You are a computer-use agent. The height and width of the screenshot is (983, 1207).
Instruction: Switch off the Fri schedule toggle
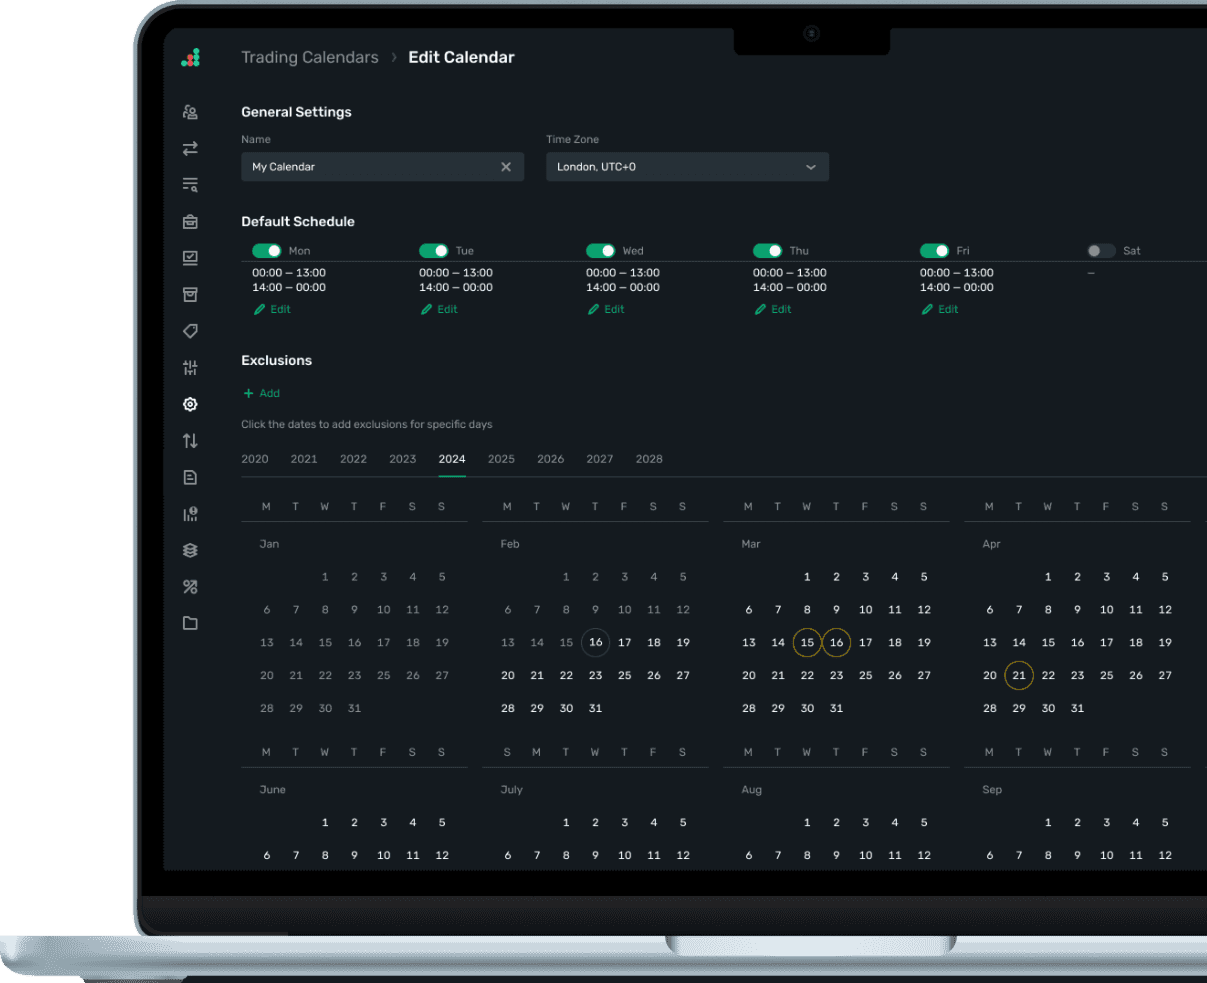935,251
